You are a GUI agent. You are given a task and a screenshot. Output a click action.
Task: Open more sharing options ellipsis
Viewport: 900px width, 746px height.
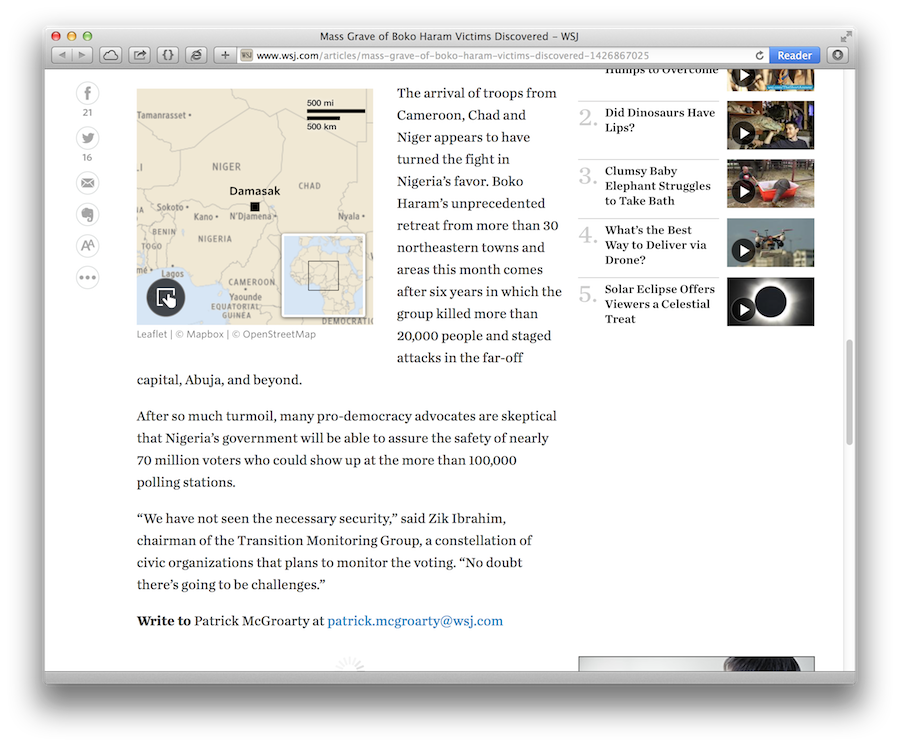click(87, 277)
